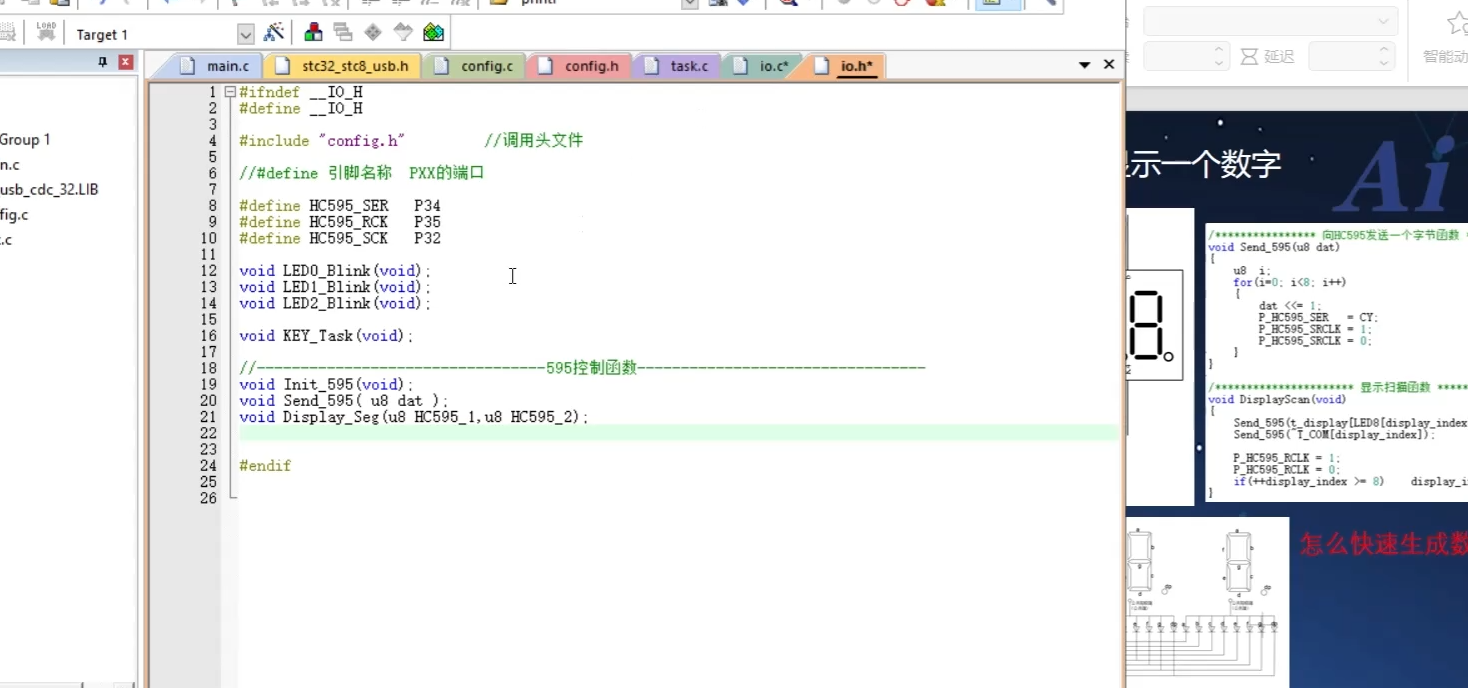The height and width of the screenshot is (688, 1468).
Task: Click the red '怎么快速生成数' slide heading
Action: [1384, 544]
